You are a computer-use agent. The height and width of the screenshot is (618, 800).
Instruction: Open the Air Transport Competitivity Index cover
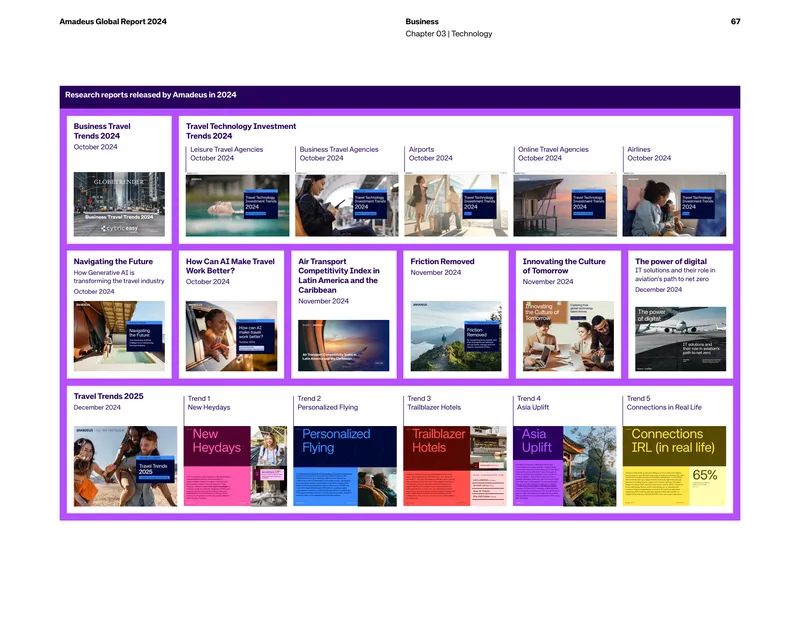click(x=343, y=345)
